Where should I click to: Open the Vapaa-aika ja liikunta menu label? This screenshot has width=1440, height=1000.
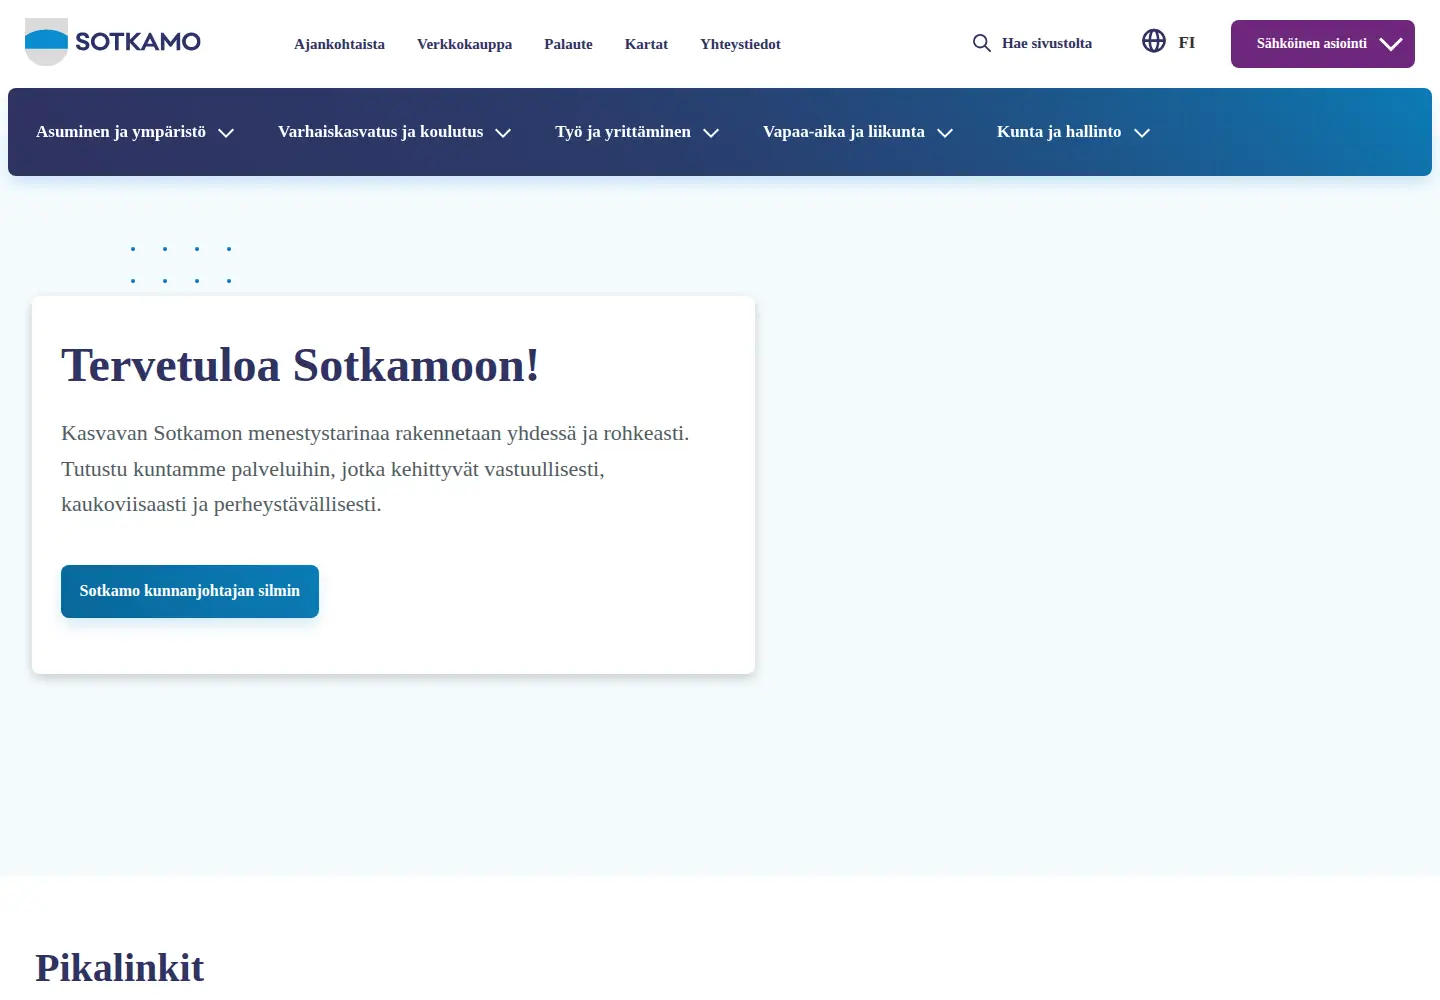click(x=844, y=132)
